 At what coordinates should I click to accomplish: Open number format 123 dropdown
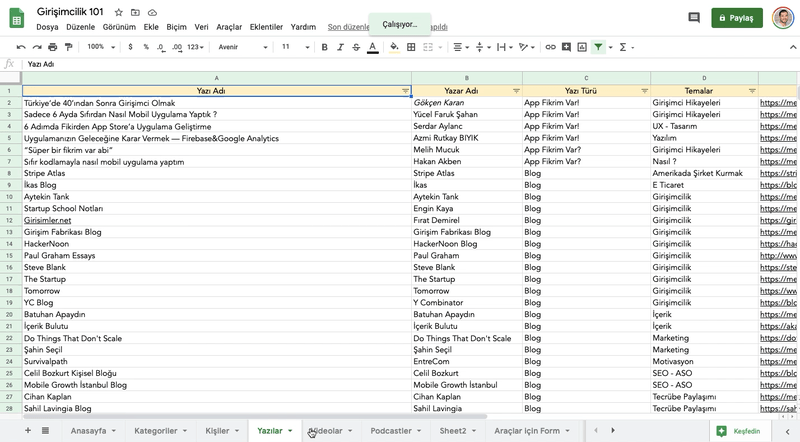195,47
